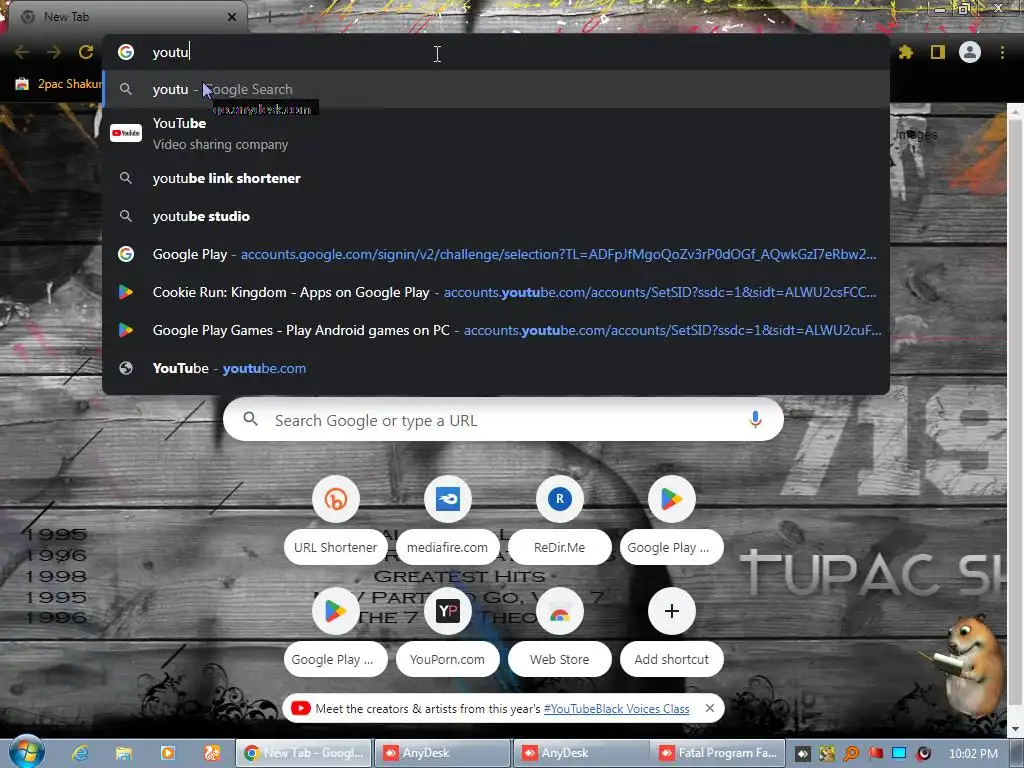The height and width of the screenshot is (768, 1024).
Task: Switch to the New Tab - Google Chrome taskbar button
Action: pos(304,753)
